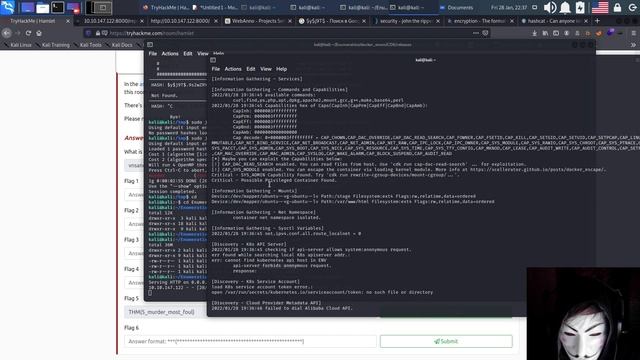This screenshot has height=360, width=640.
Task: Close the hashcat browser tab
Action: tap(586, 21)
